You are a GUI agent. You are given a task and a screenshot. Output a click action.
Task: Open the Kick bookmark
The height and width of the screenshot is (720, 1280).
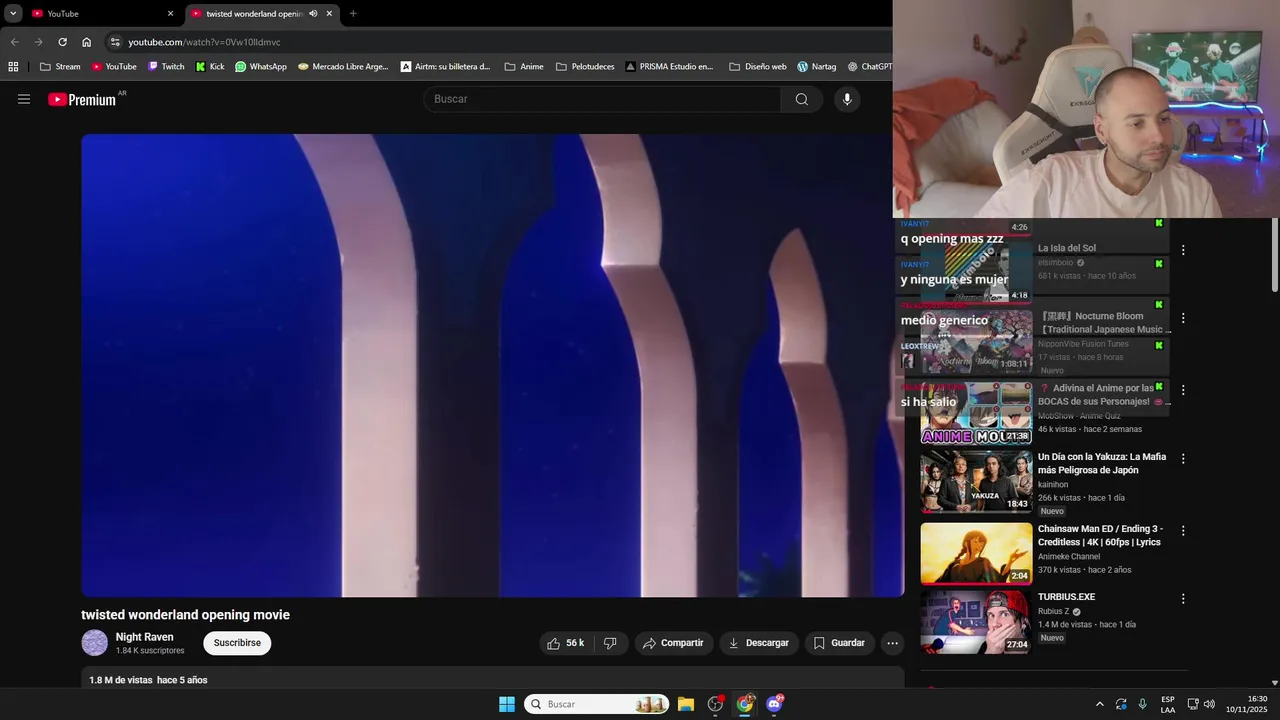click(210, 67)
